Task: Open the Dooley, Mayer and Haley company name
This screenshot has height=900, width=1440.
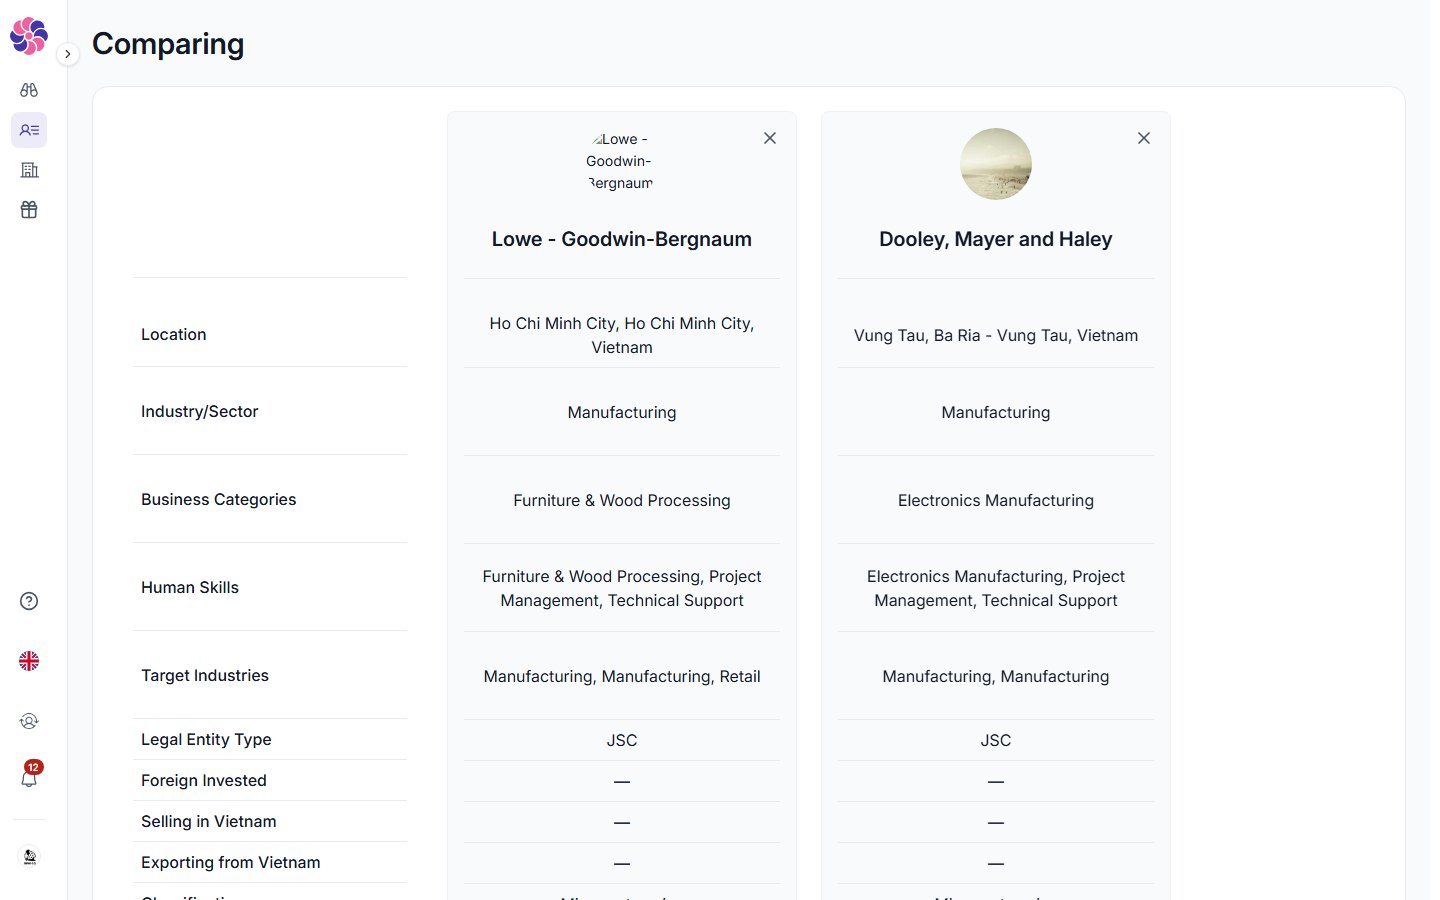Action: coord(996,239)
